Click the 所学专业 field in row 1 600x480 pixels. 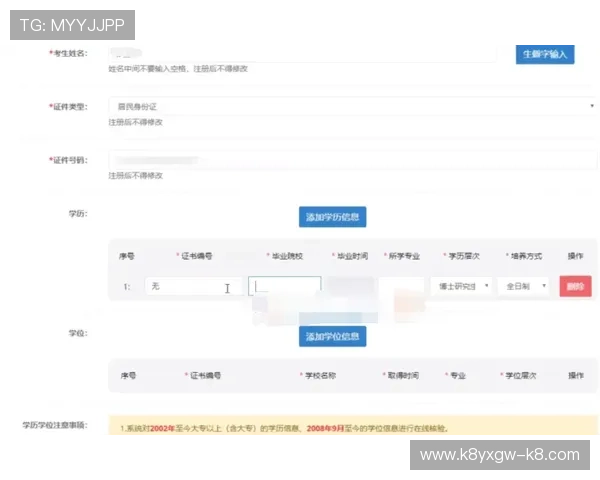[401, 286]
